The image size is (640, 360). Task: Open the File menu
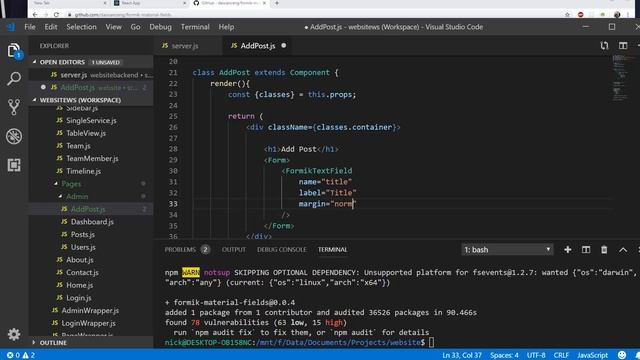[x=30, y=27]
